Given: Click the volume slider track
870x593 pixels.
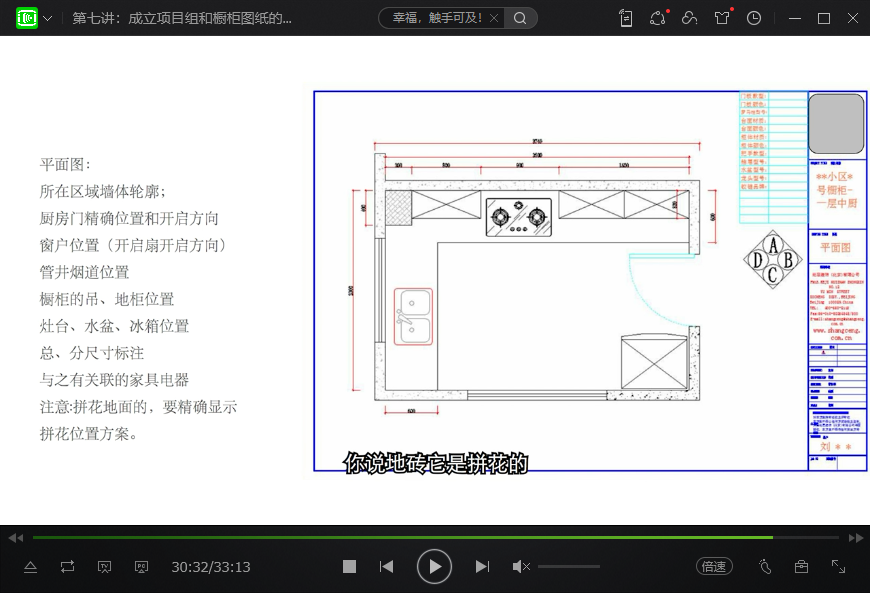Looking at the screenshot, I should click(568, 566).
